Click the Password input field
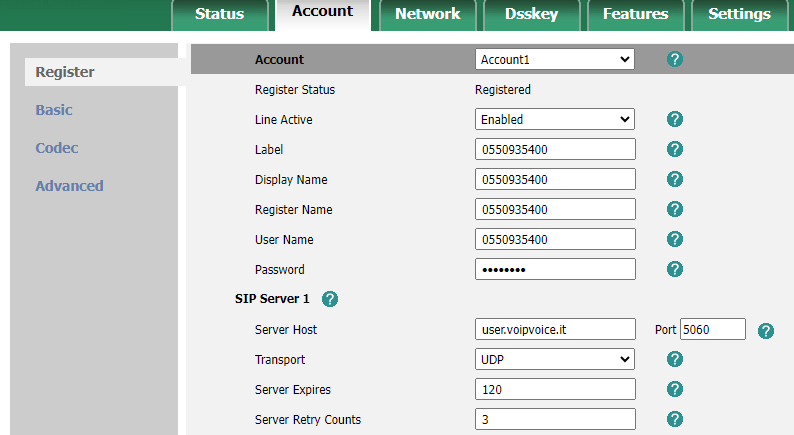Screen dimensions: 794x435 coord(555,269)
